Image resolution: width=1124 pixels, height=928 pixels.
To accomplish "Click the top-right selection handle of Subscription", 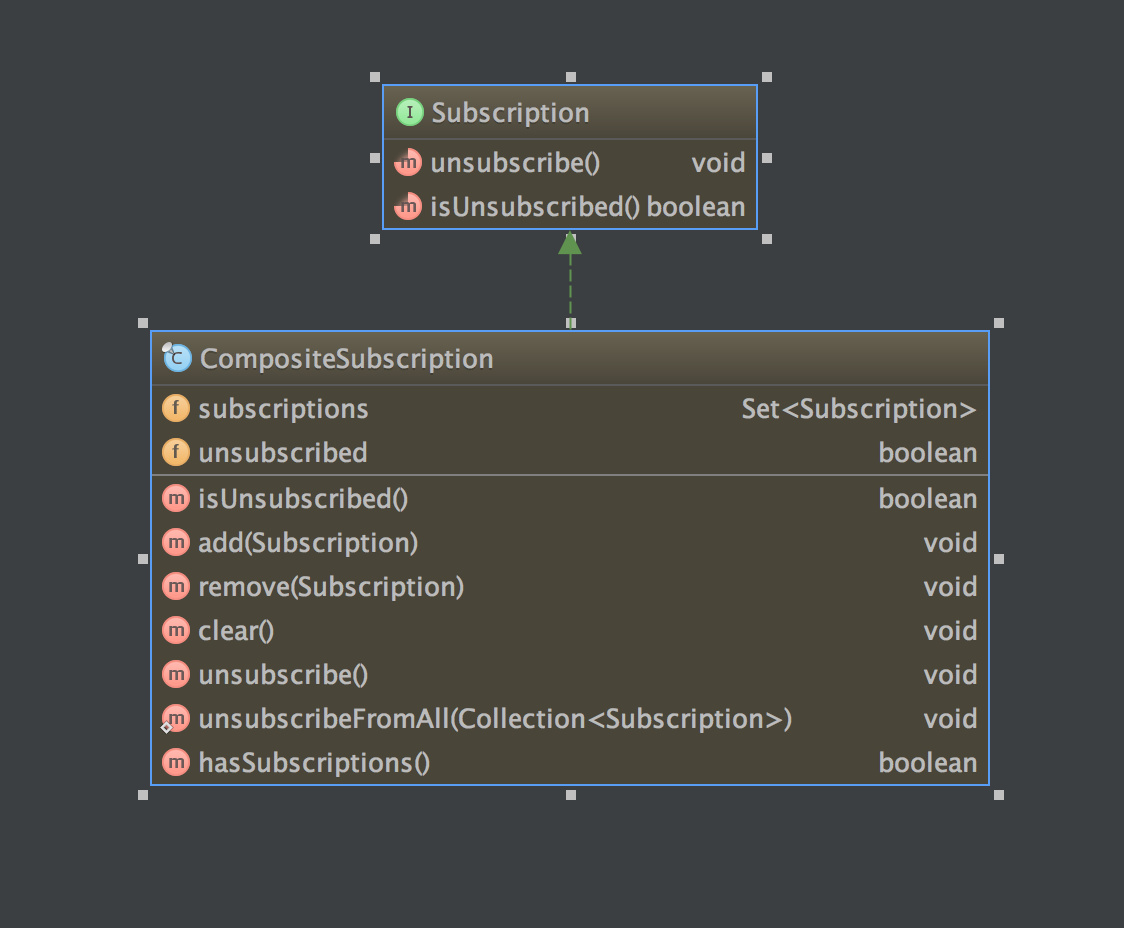I will tap(767, 77).
